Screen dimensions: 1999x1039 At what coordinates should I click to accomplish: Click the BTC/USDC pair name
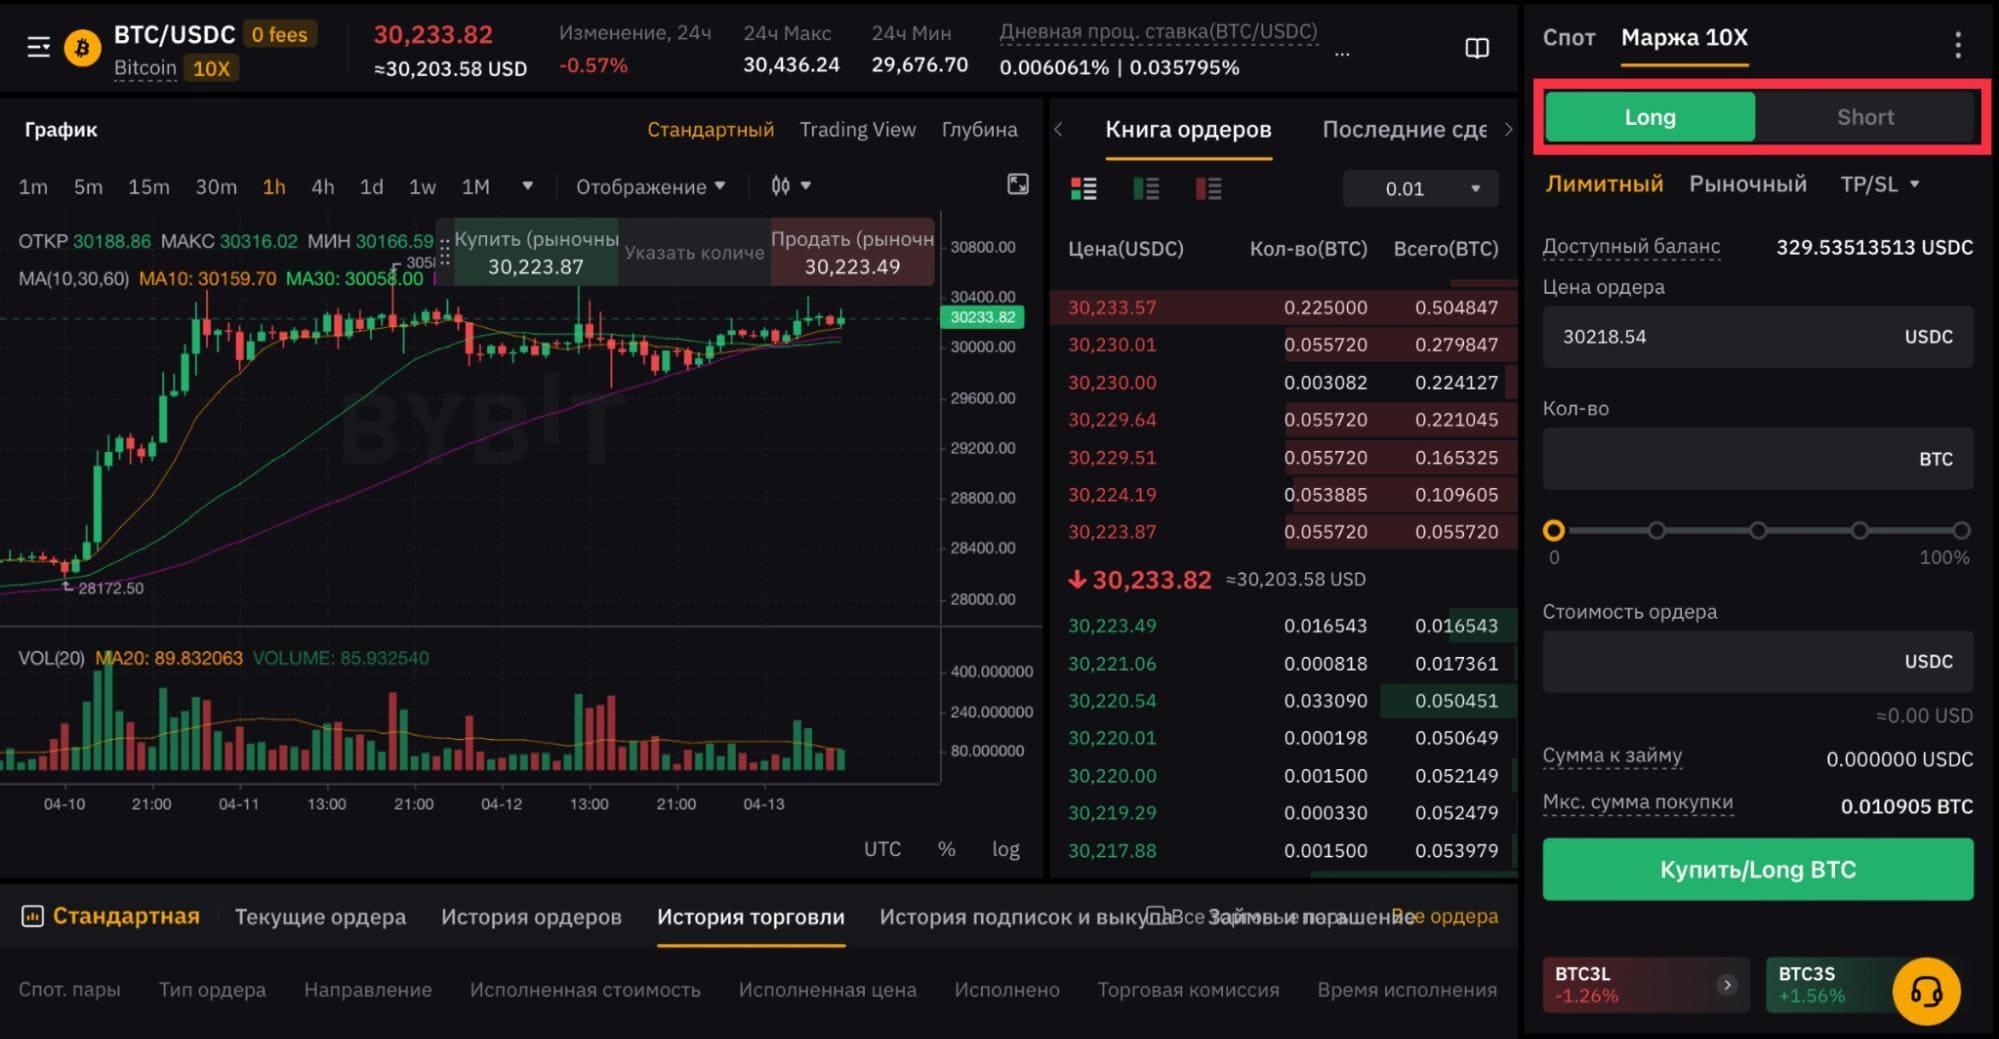174,34
